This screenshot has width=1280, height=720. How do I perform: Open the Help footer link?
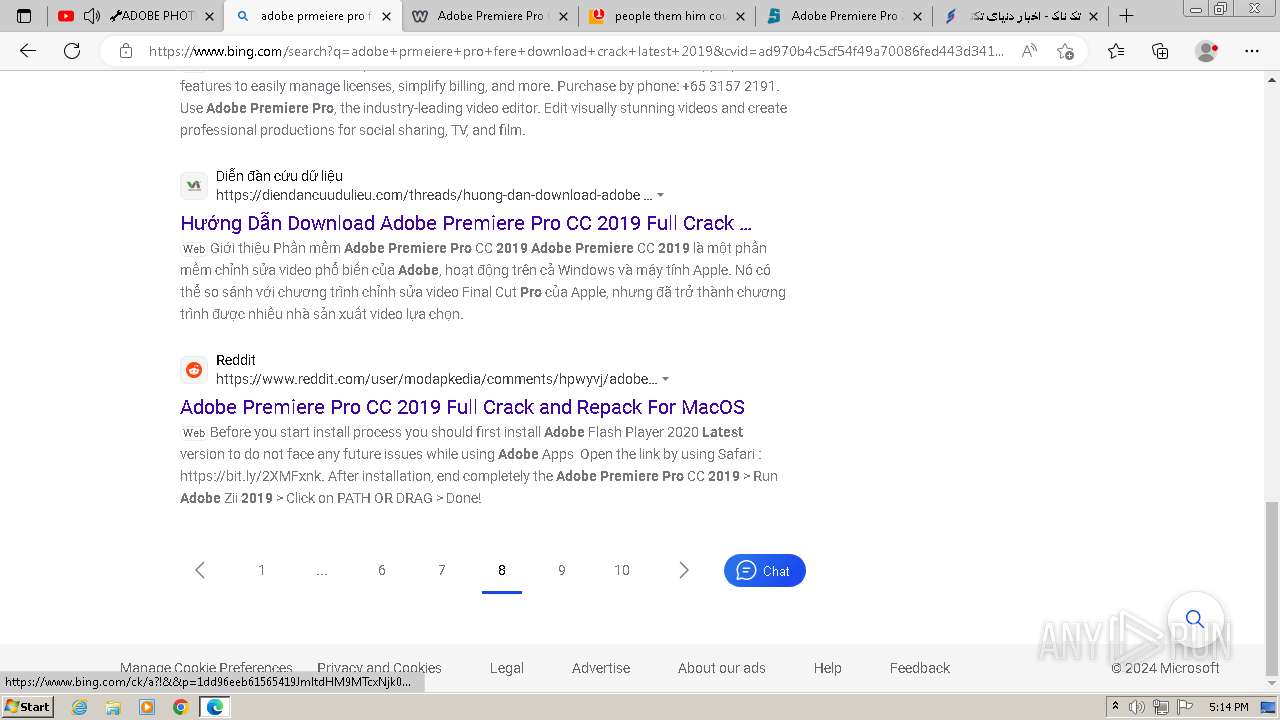tap(827, 668)
